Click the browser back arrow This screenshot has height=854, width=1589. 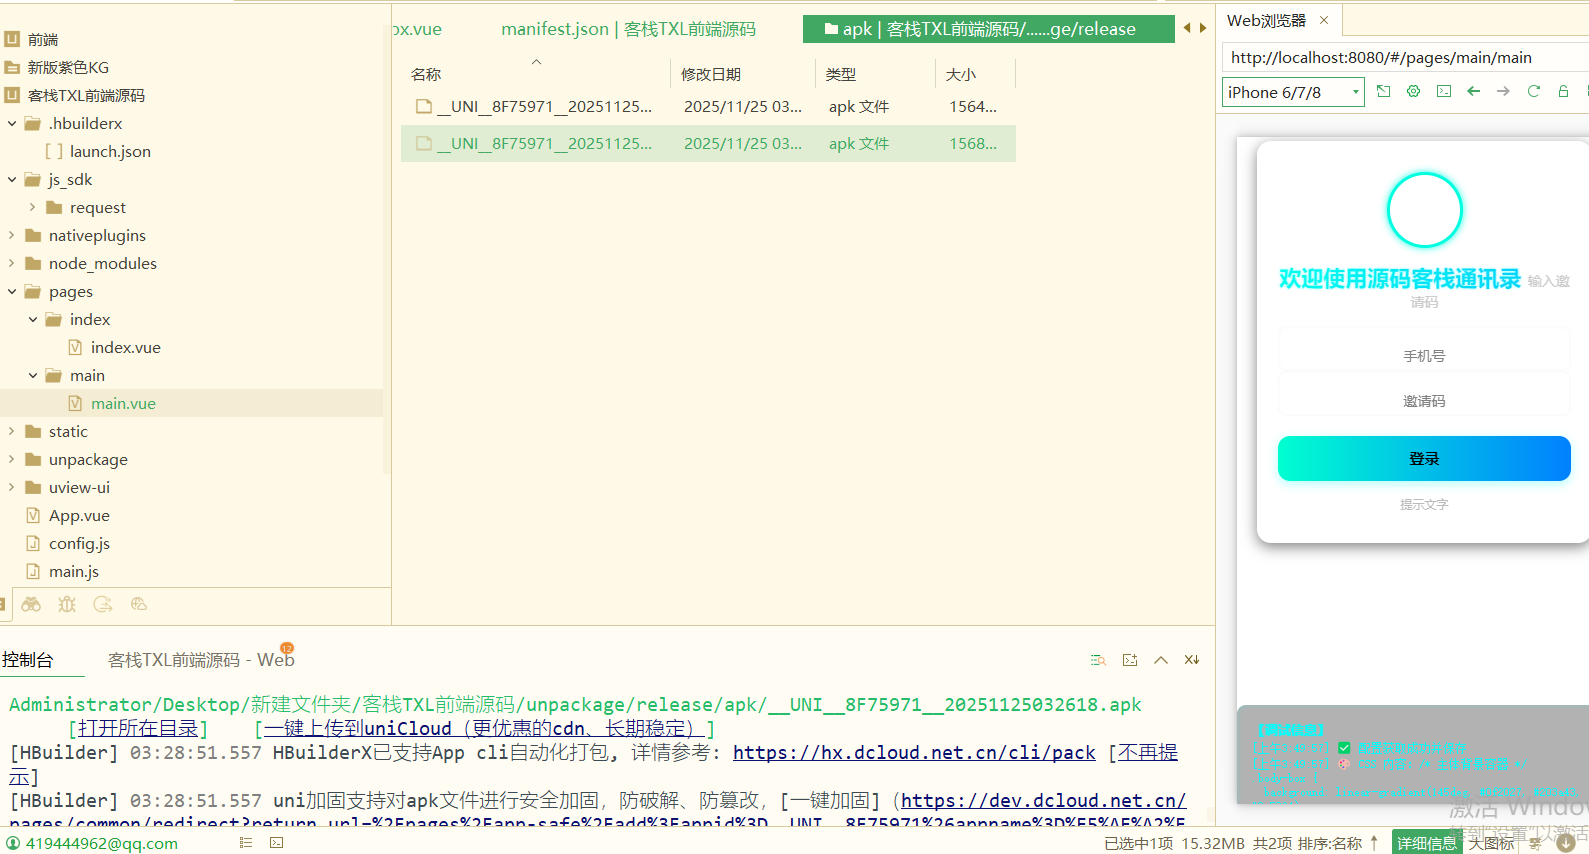coord(1473,91)
